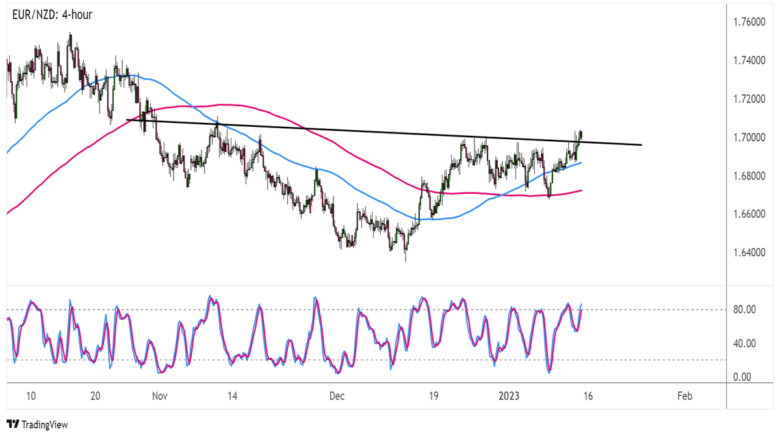Screen dimensions: 780x439
Task: Click the stochastic oscillator's latest peak
Action: (581, 304)
